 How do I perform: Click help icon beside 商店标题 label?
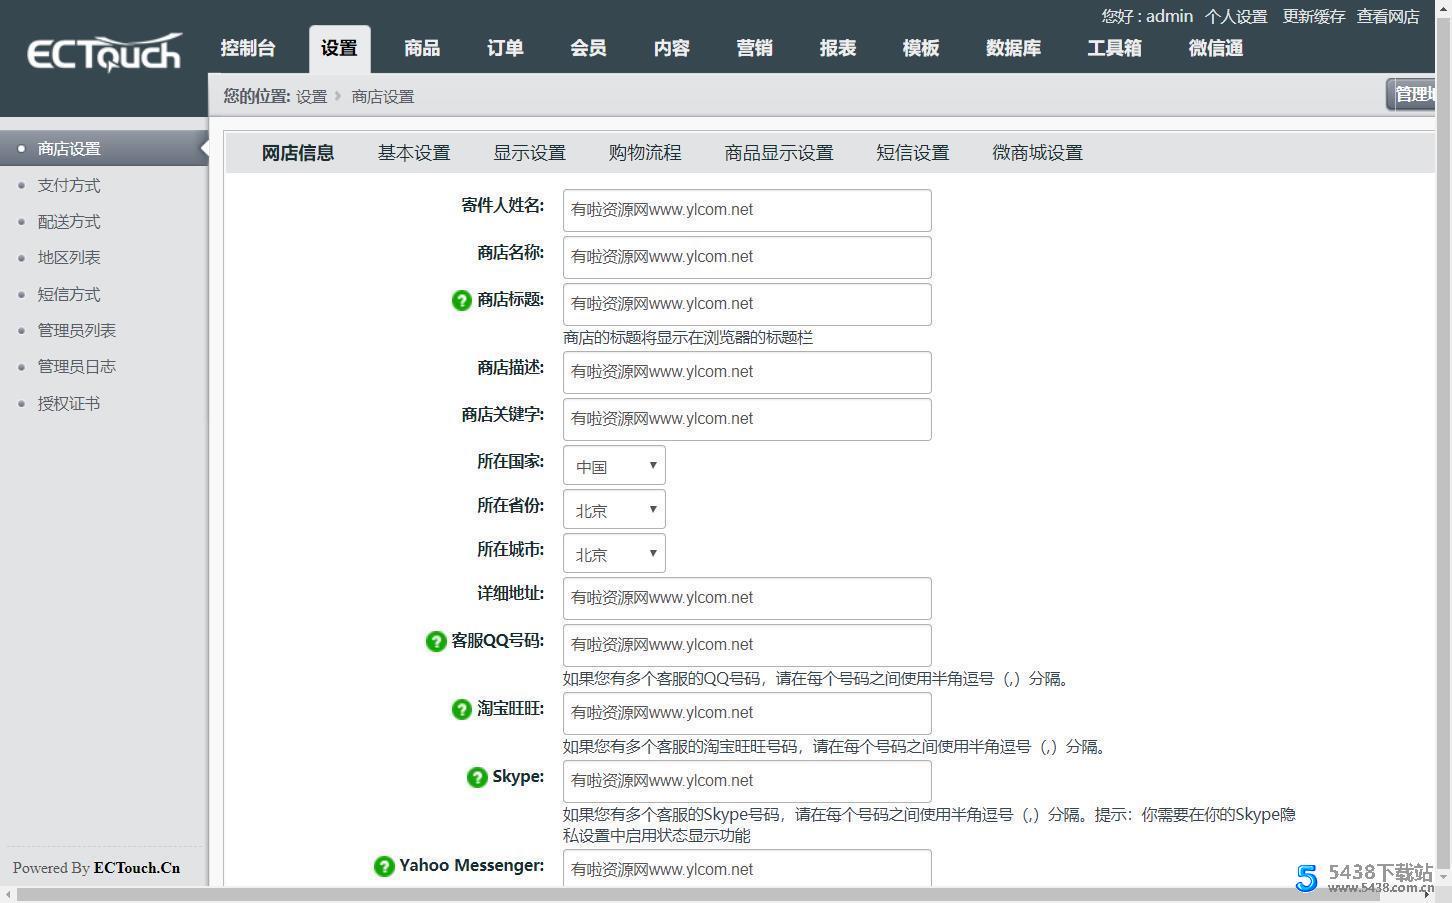[461, 300]
